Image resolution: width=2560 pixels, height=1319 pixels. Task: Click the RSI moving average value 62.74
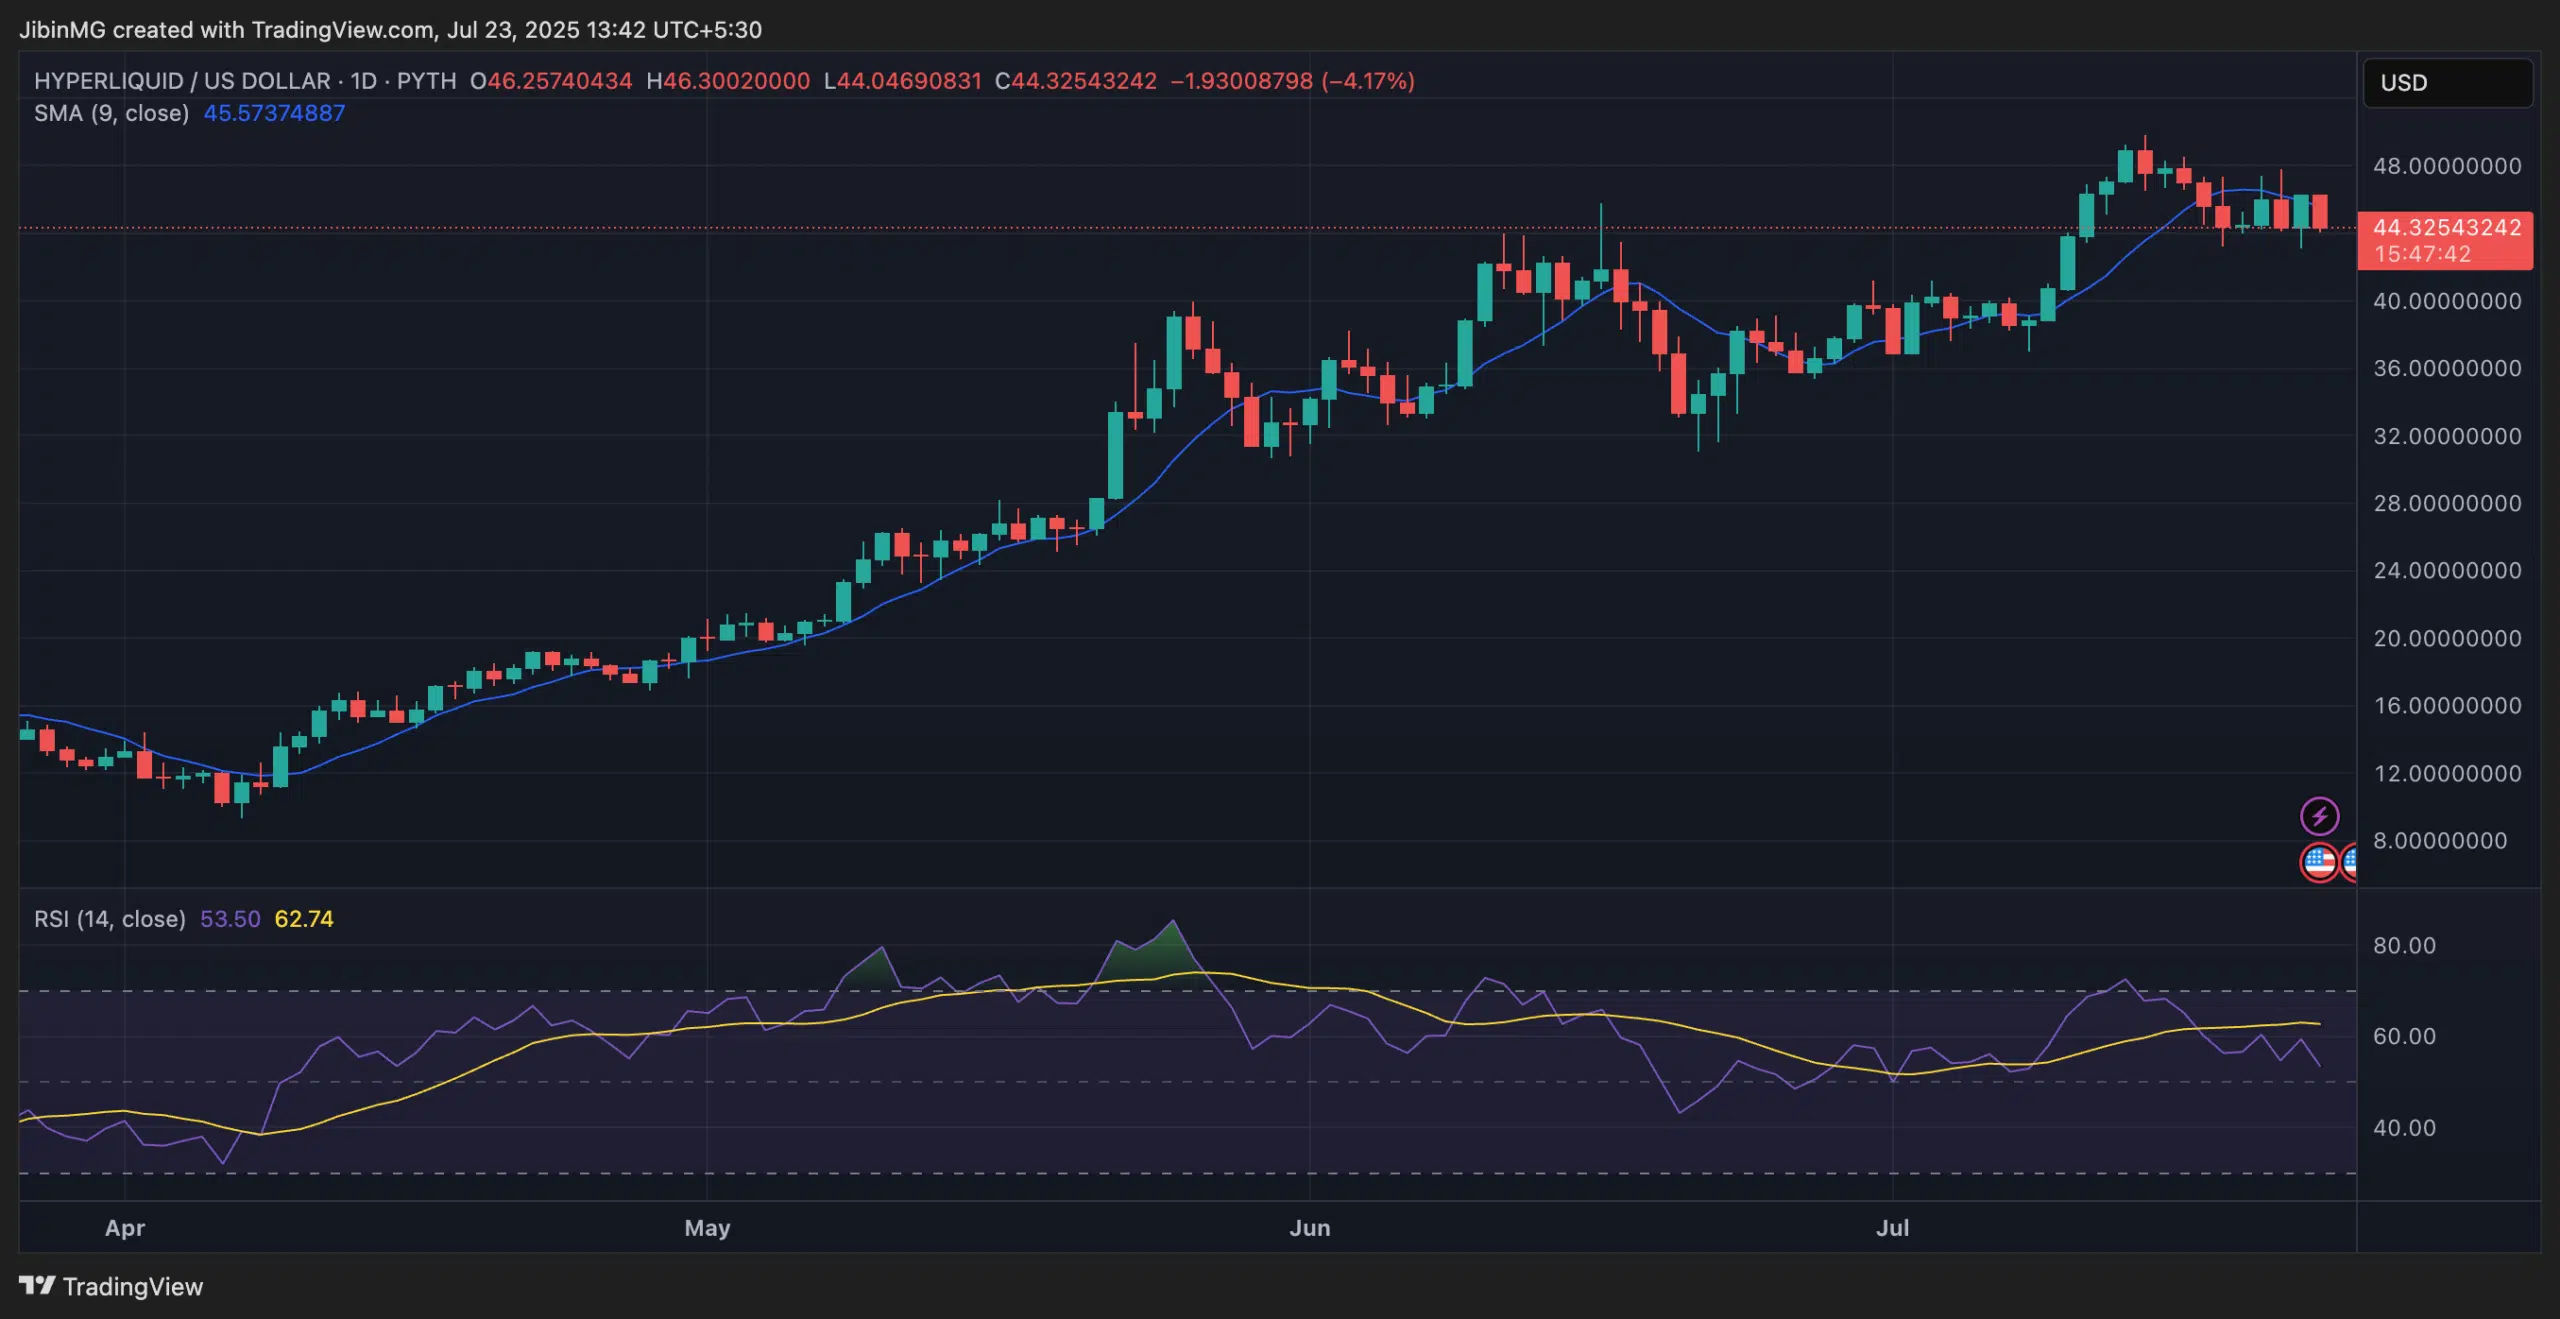pyautogui.click(x=304, y=919)
